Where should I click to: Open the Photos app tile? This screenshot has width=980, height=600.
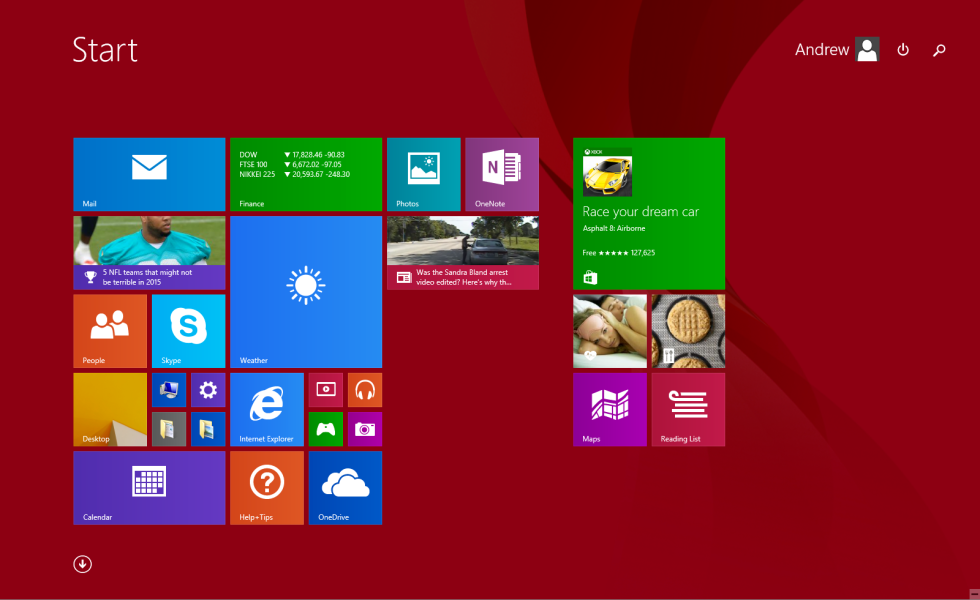click(x=424, y=174)
